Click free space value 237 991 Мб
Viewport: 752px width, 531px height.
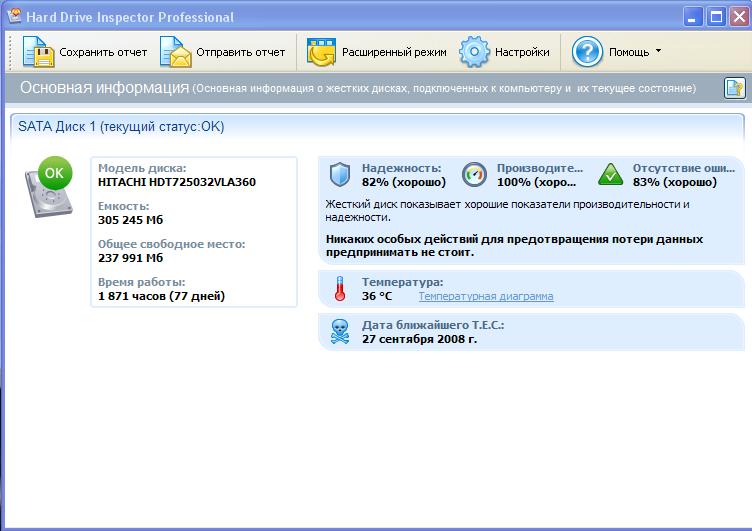click(130, 258)
